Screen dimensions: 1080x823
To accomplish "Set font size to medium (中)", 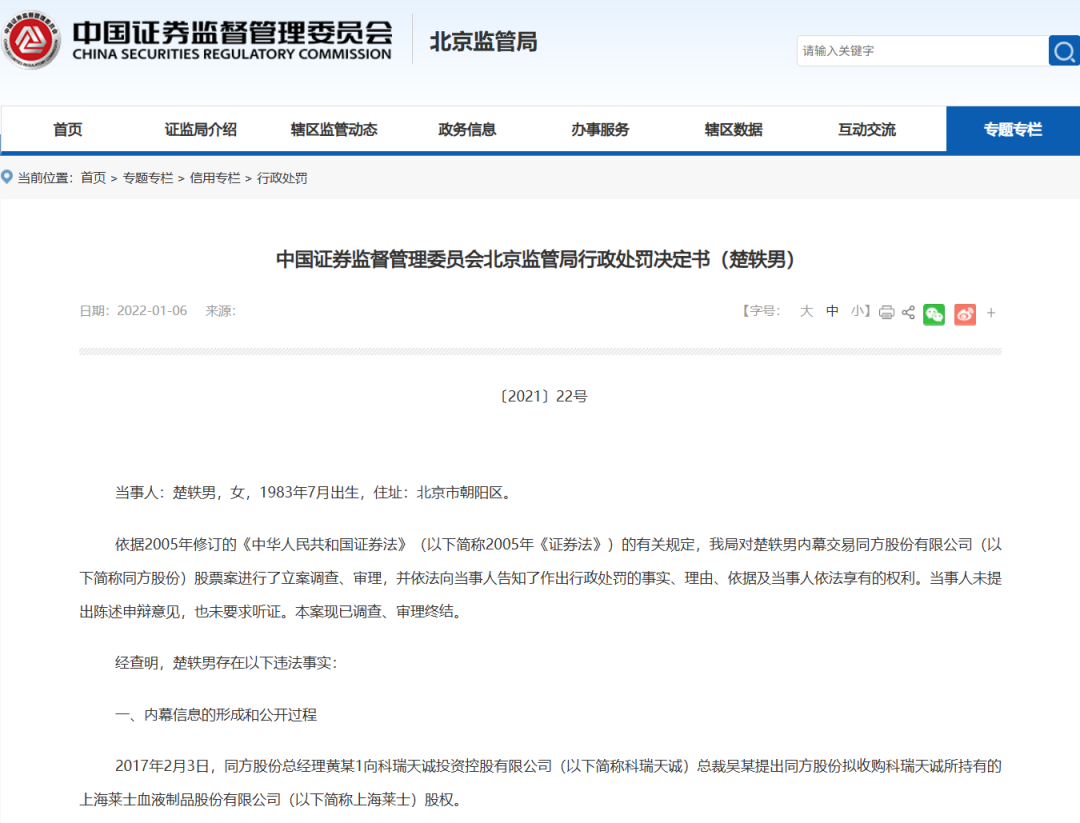I will tap(832, 311).
